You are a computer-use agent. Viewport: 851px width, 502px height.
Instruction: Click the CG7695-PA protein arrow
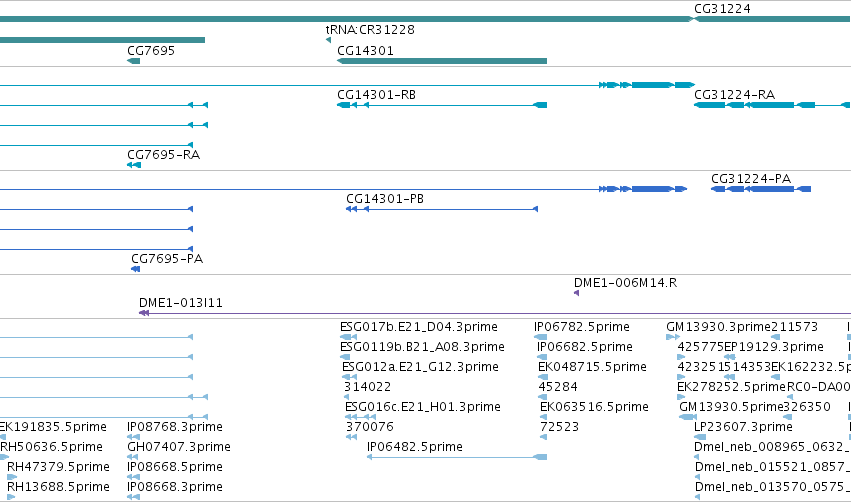136,269
